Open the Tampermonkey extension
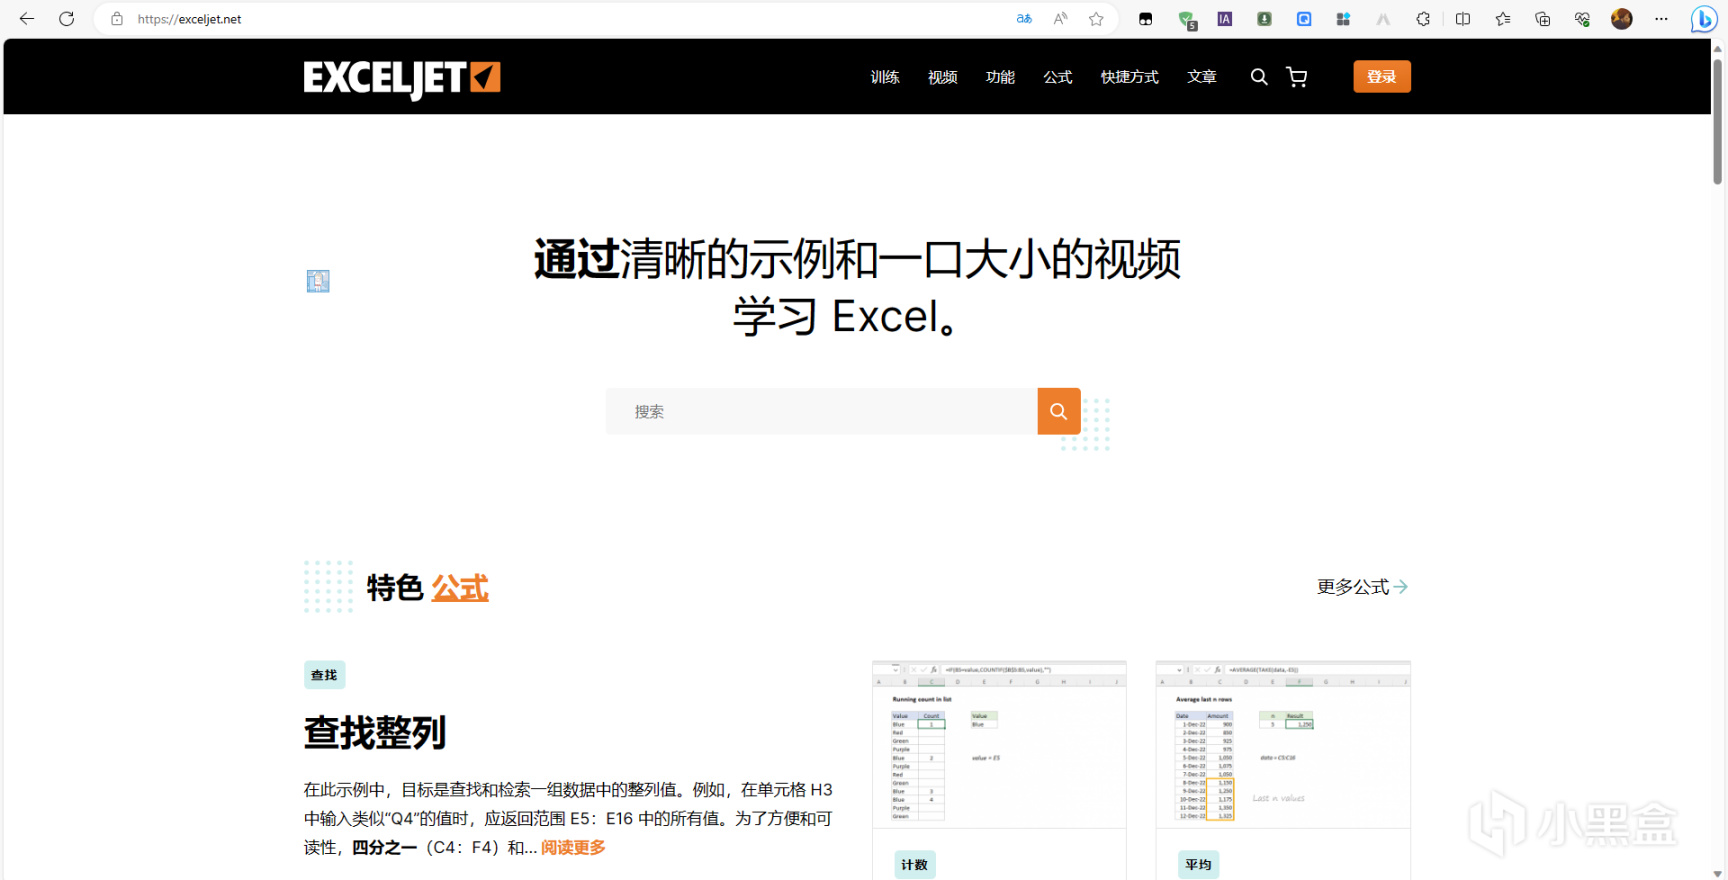Screen dimensions: 1728x880 coord(1146,19)
